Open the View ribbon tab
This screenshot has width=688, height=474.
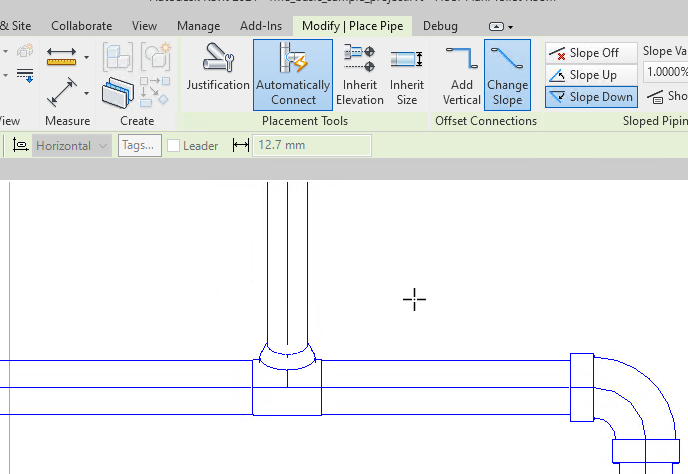click(144, 26)
